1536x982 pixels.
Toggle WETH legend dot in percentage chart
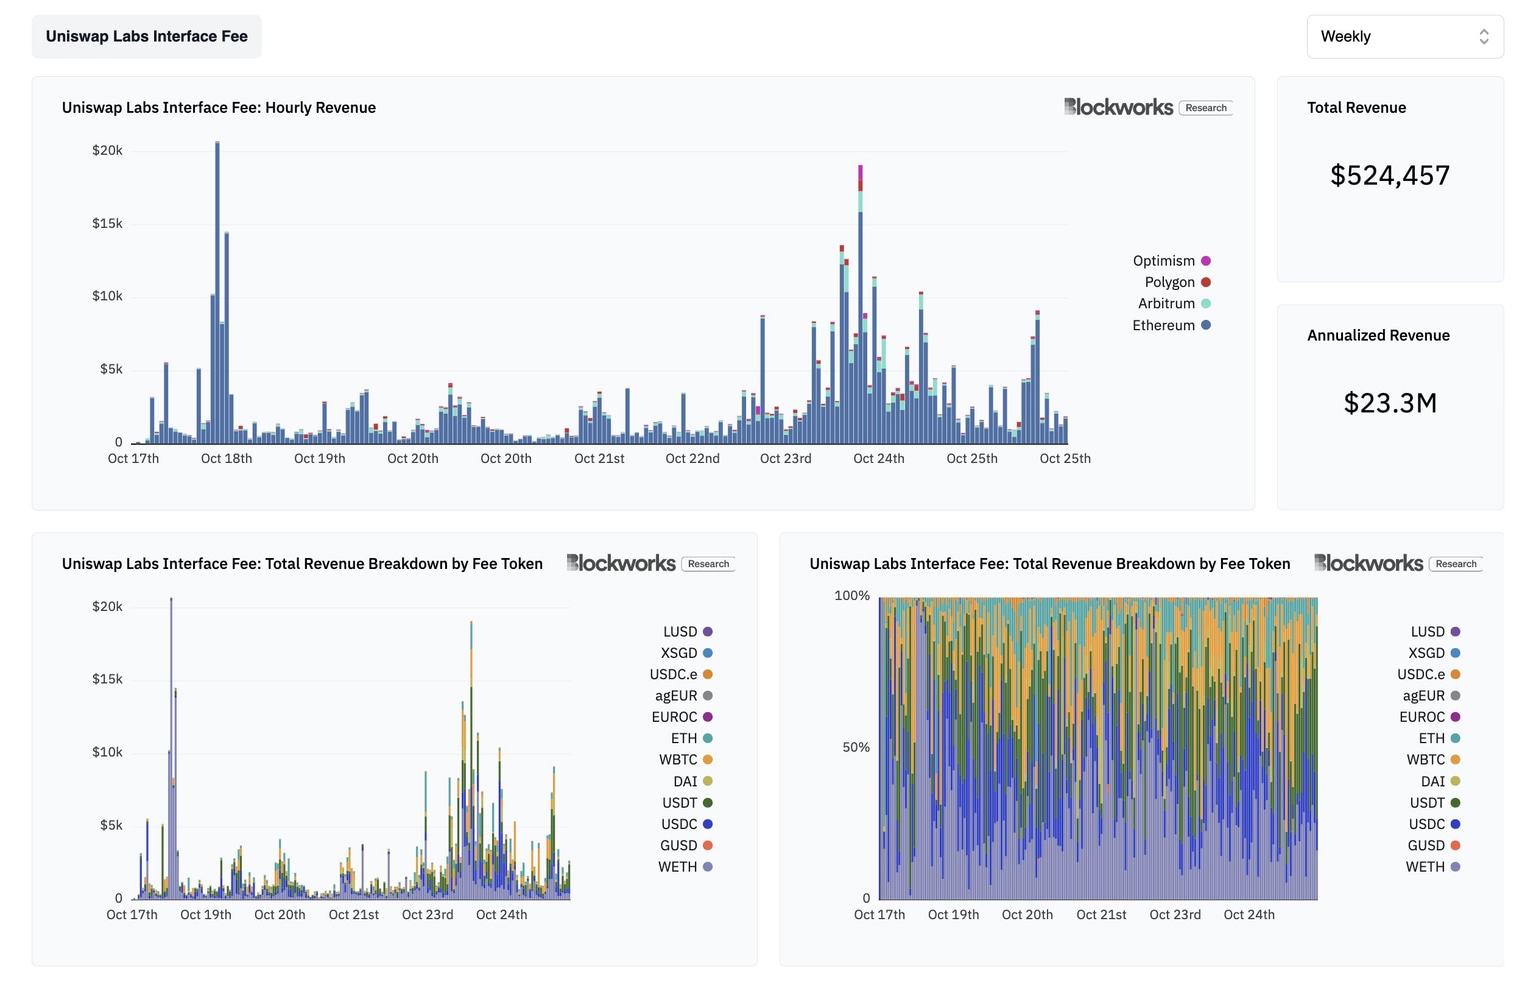(x=1456, y=867)
